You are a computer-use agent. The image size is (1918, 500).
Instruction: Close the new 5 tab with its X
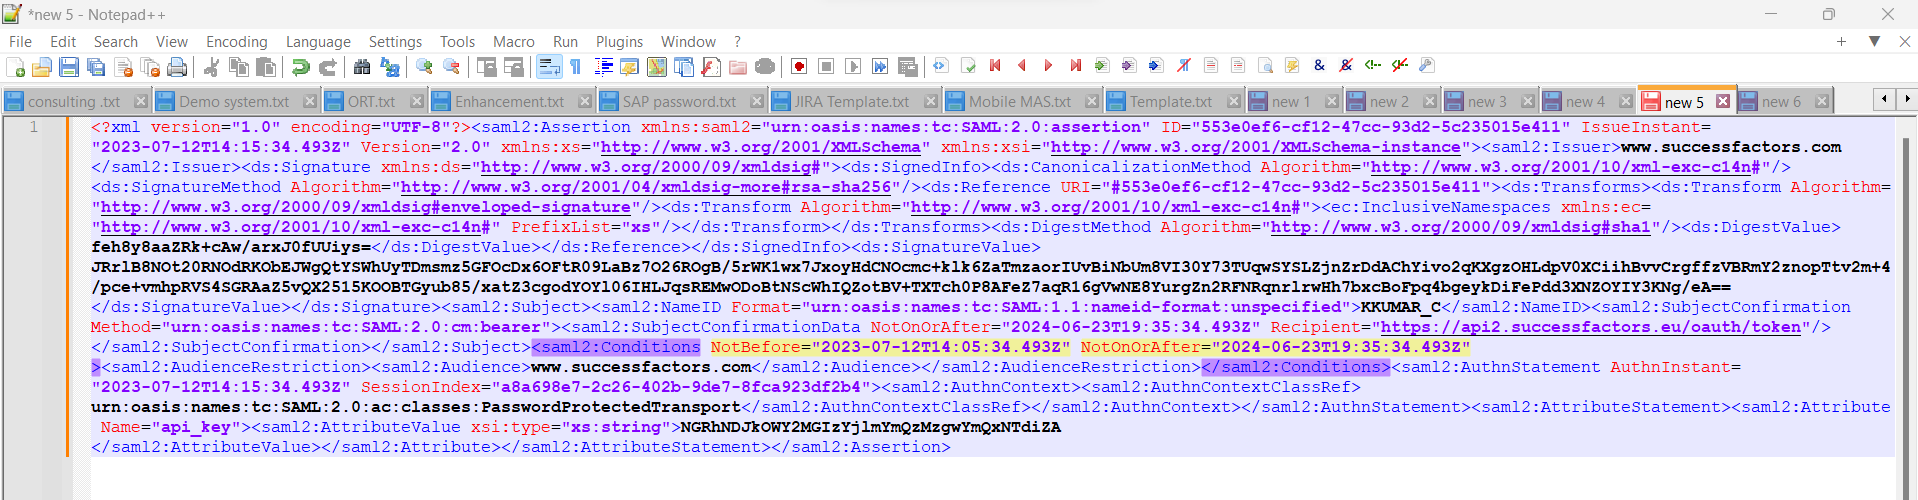(1723, 101)
